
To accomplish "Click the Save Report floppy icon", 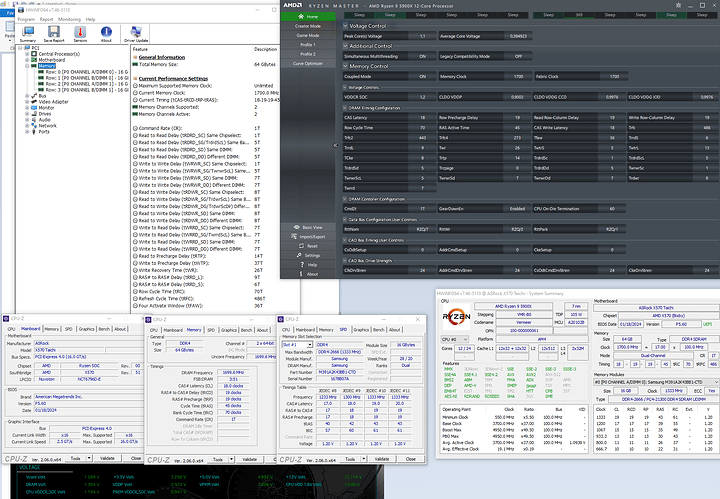I will (x=54, y=34).
